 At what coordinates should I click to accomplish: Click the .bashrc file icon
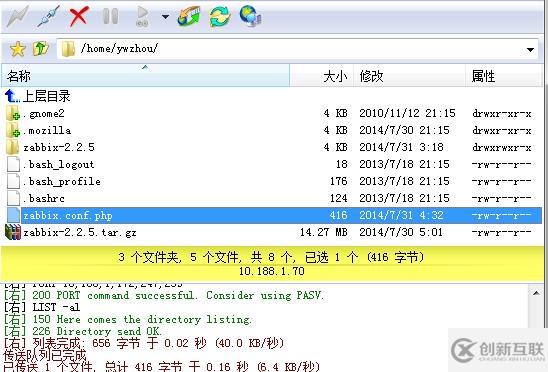(13, 198)
